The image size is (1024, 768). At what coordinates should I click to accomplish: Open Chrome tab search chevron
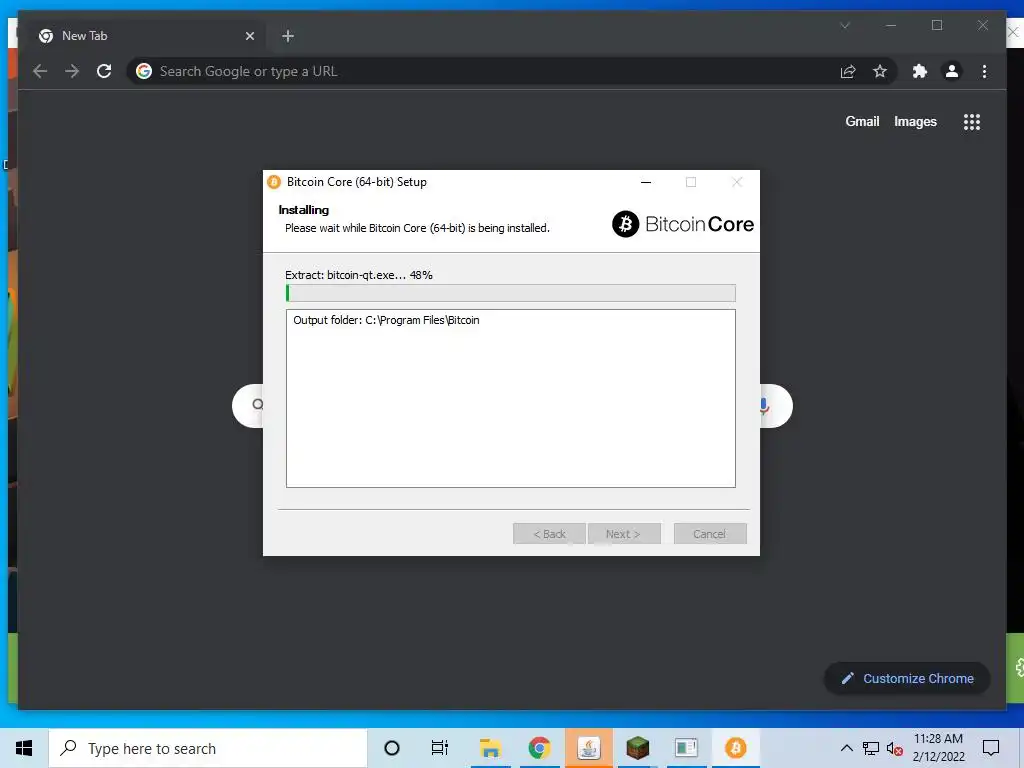(845, 25)
